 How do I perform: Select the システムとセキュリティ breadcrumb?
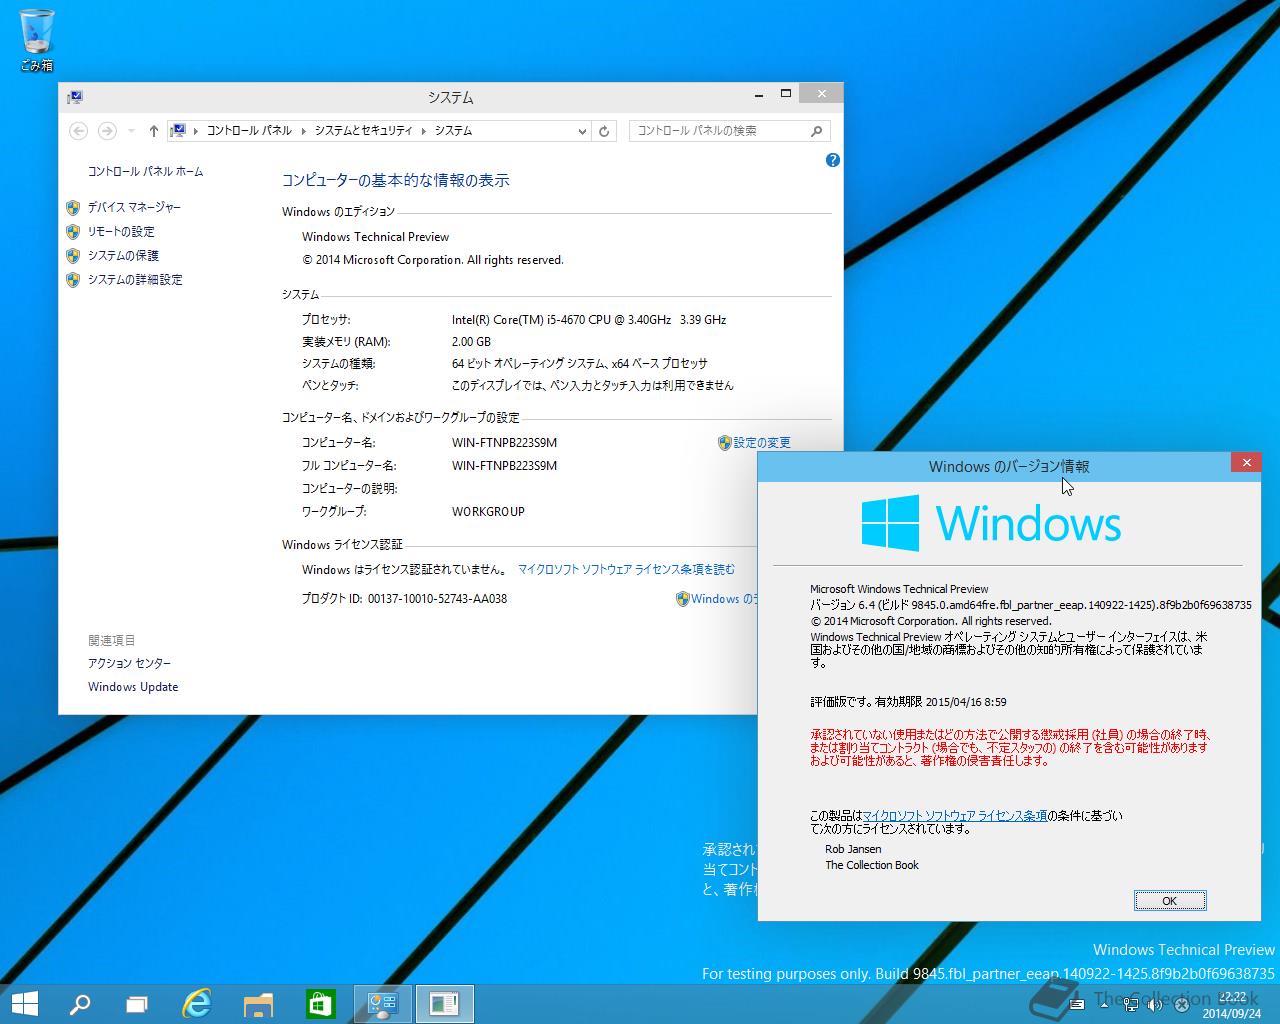[363, 131]
